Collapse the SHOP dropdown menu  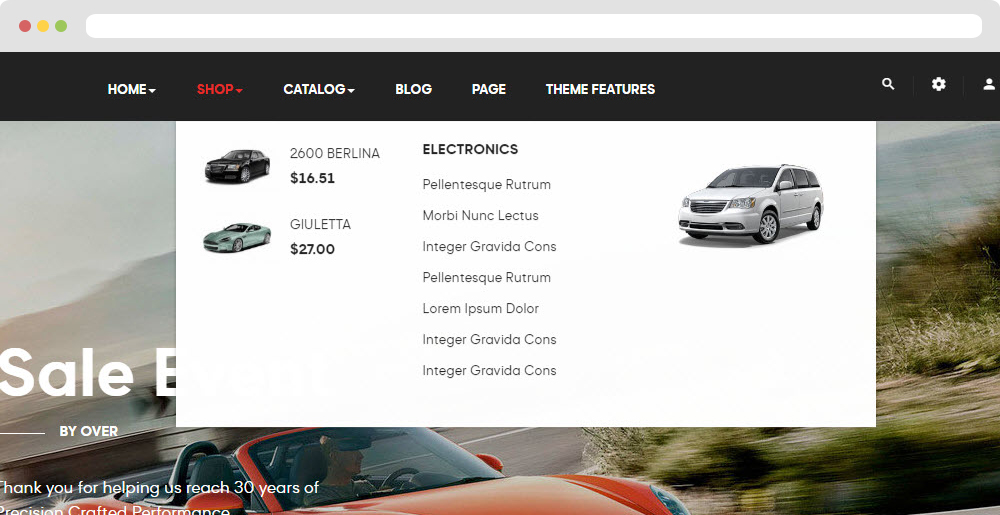point(219,89)
